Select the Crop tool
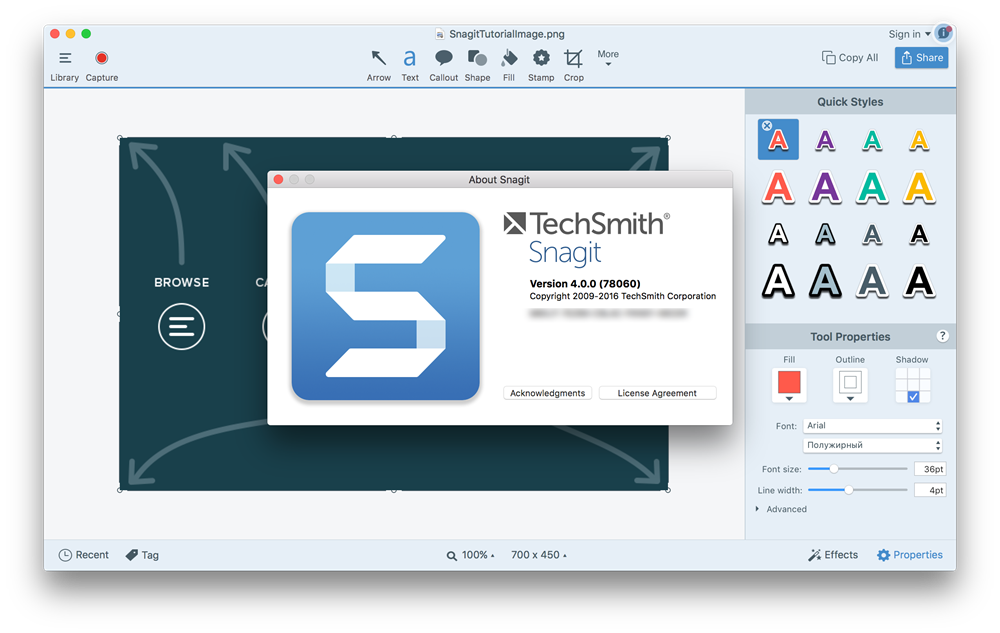Viewport: 1000px width, 633px height. 573,66
